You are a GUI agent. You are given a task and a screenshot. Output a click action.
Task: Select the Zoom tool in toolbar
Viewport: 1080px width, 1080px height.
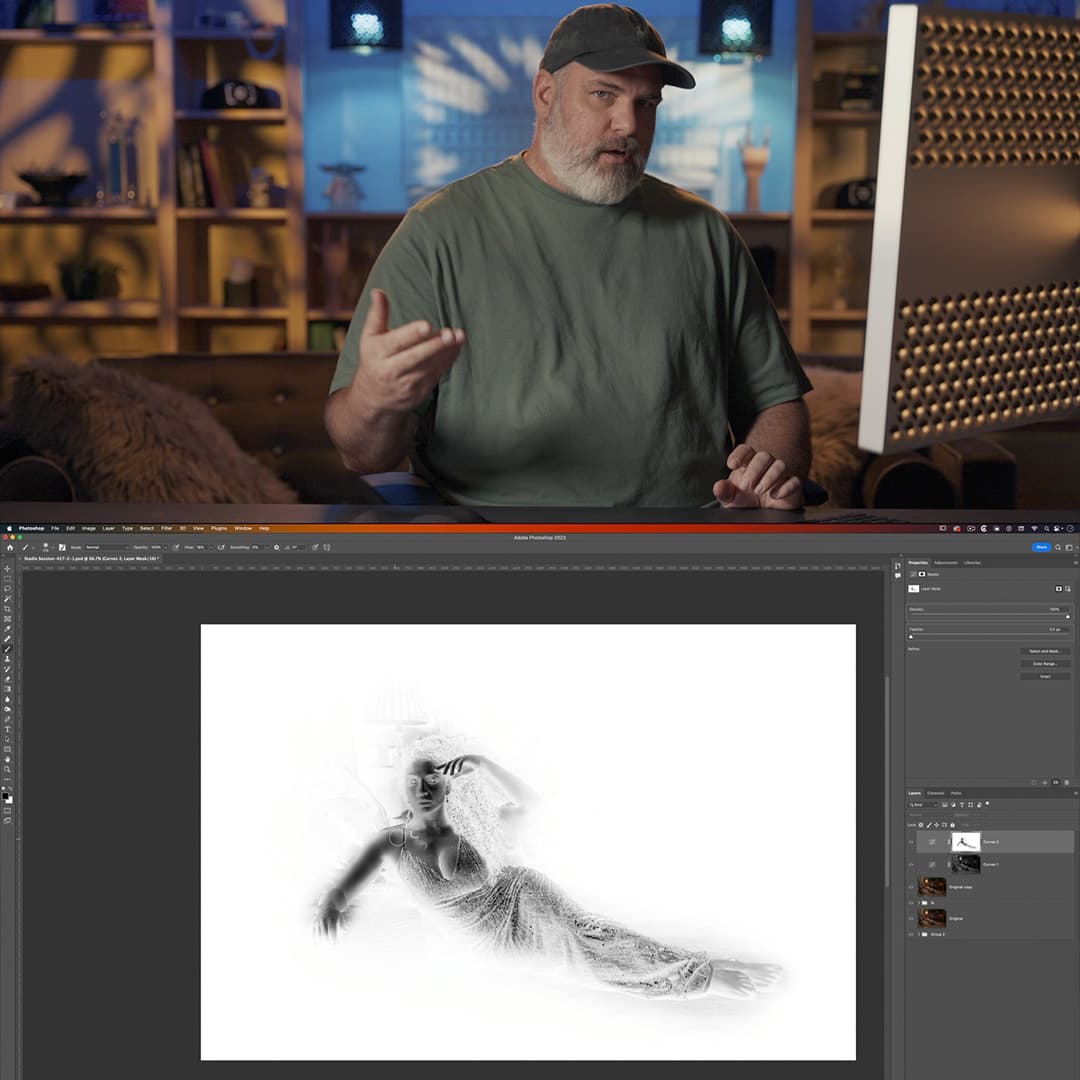(7, 769)
